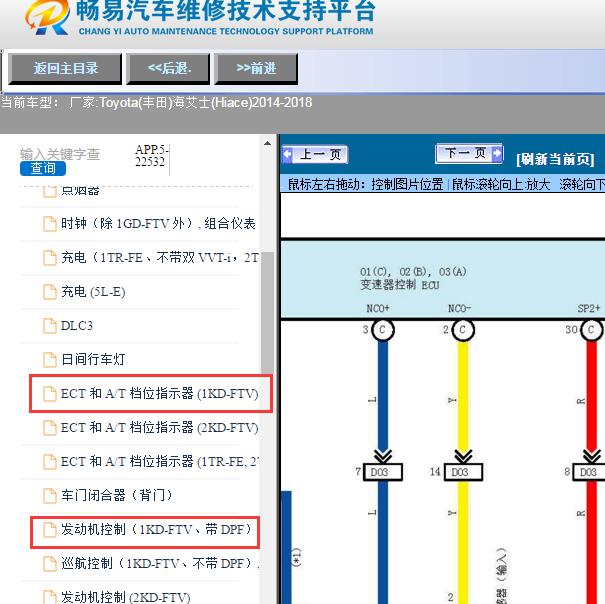
Task: Click the SP2+ terminal label
Action: point(589,308)
